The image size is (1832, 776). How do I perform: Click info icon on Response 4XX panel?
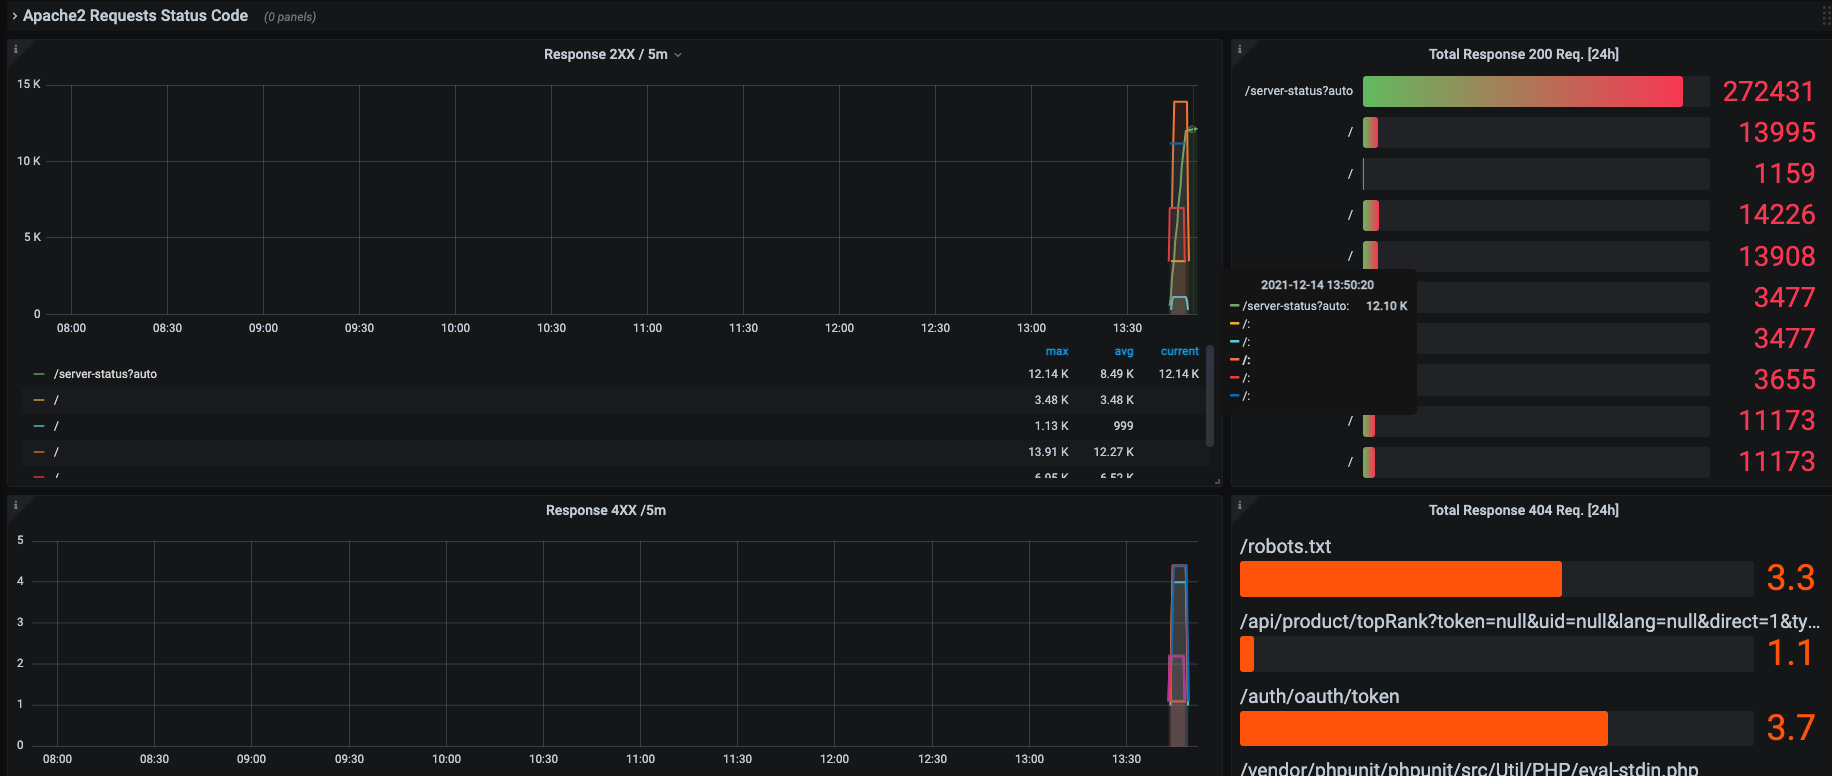[x=15, y=505]
